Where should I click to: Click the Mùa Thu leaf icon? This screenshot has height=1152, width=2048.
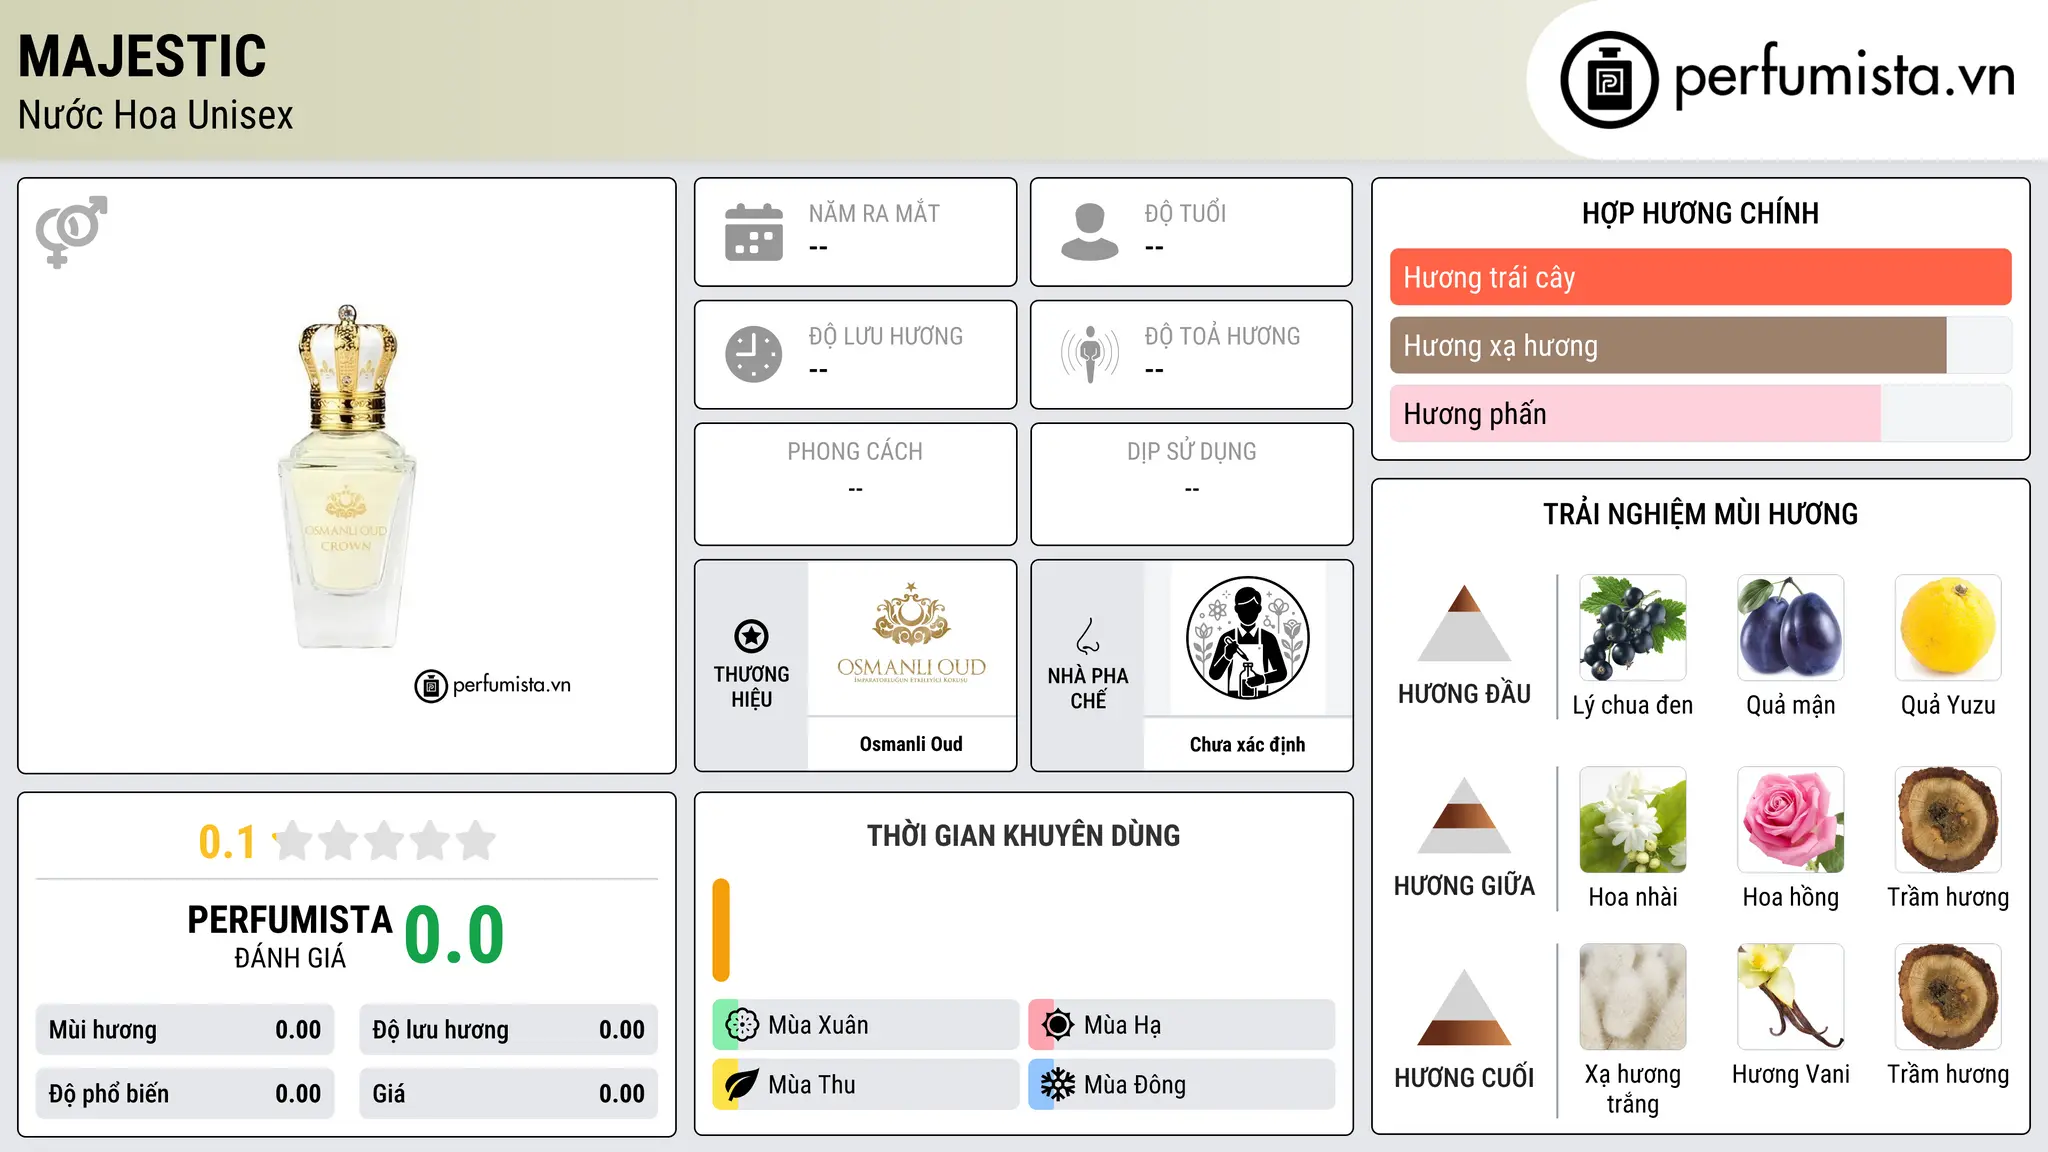click(x=741, y=1085)
